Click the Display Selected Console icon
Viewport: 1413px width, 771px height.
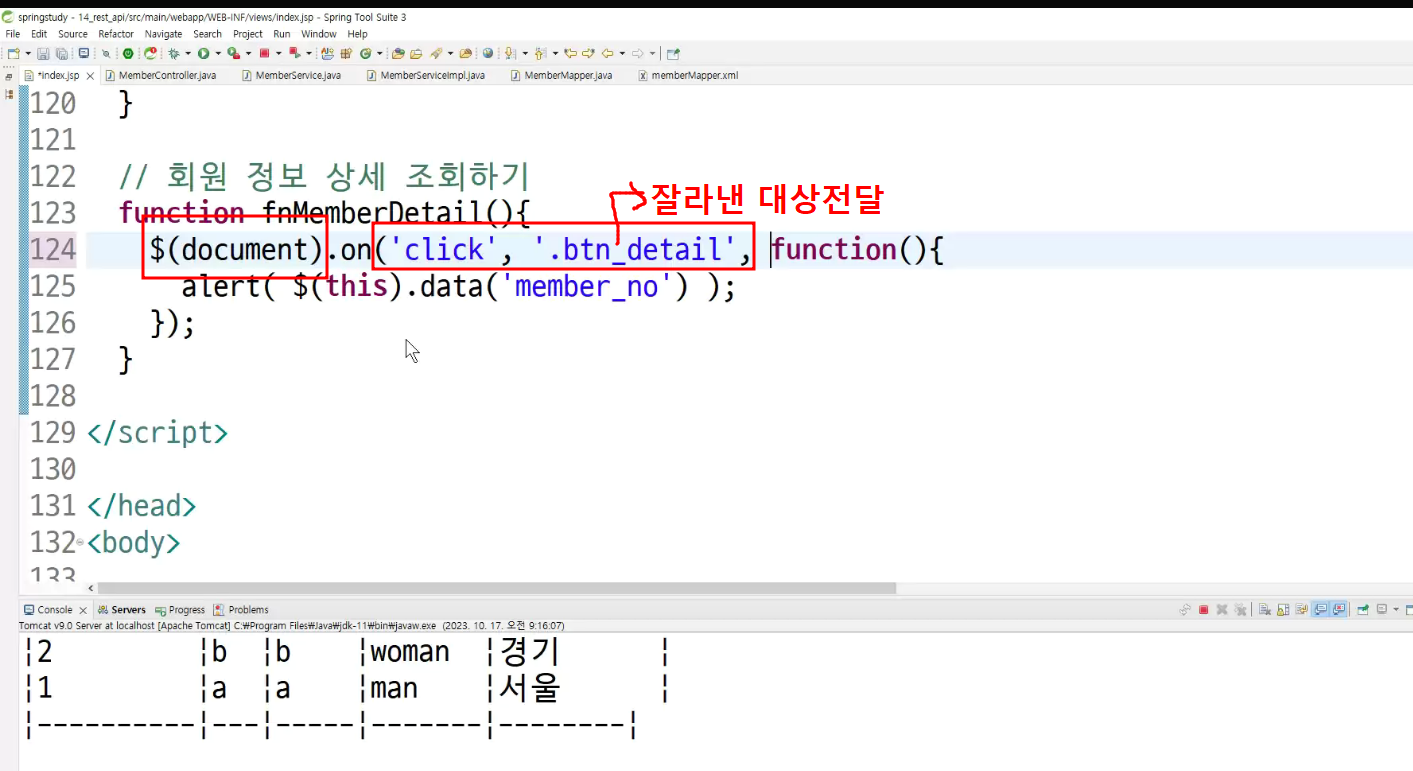coord(1382,609)
